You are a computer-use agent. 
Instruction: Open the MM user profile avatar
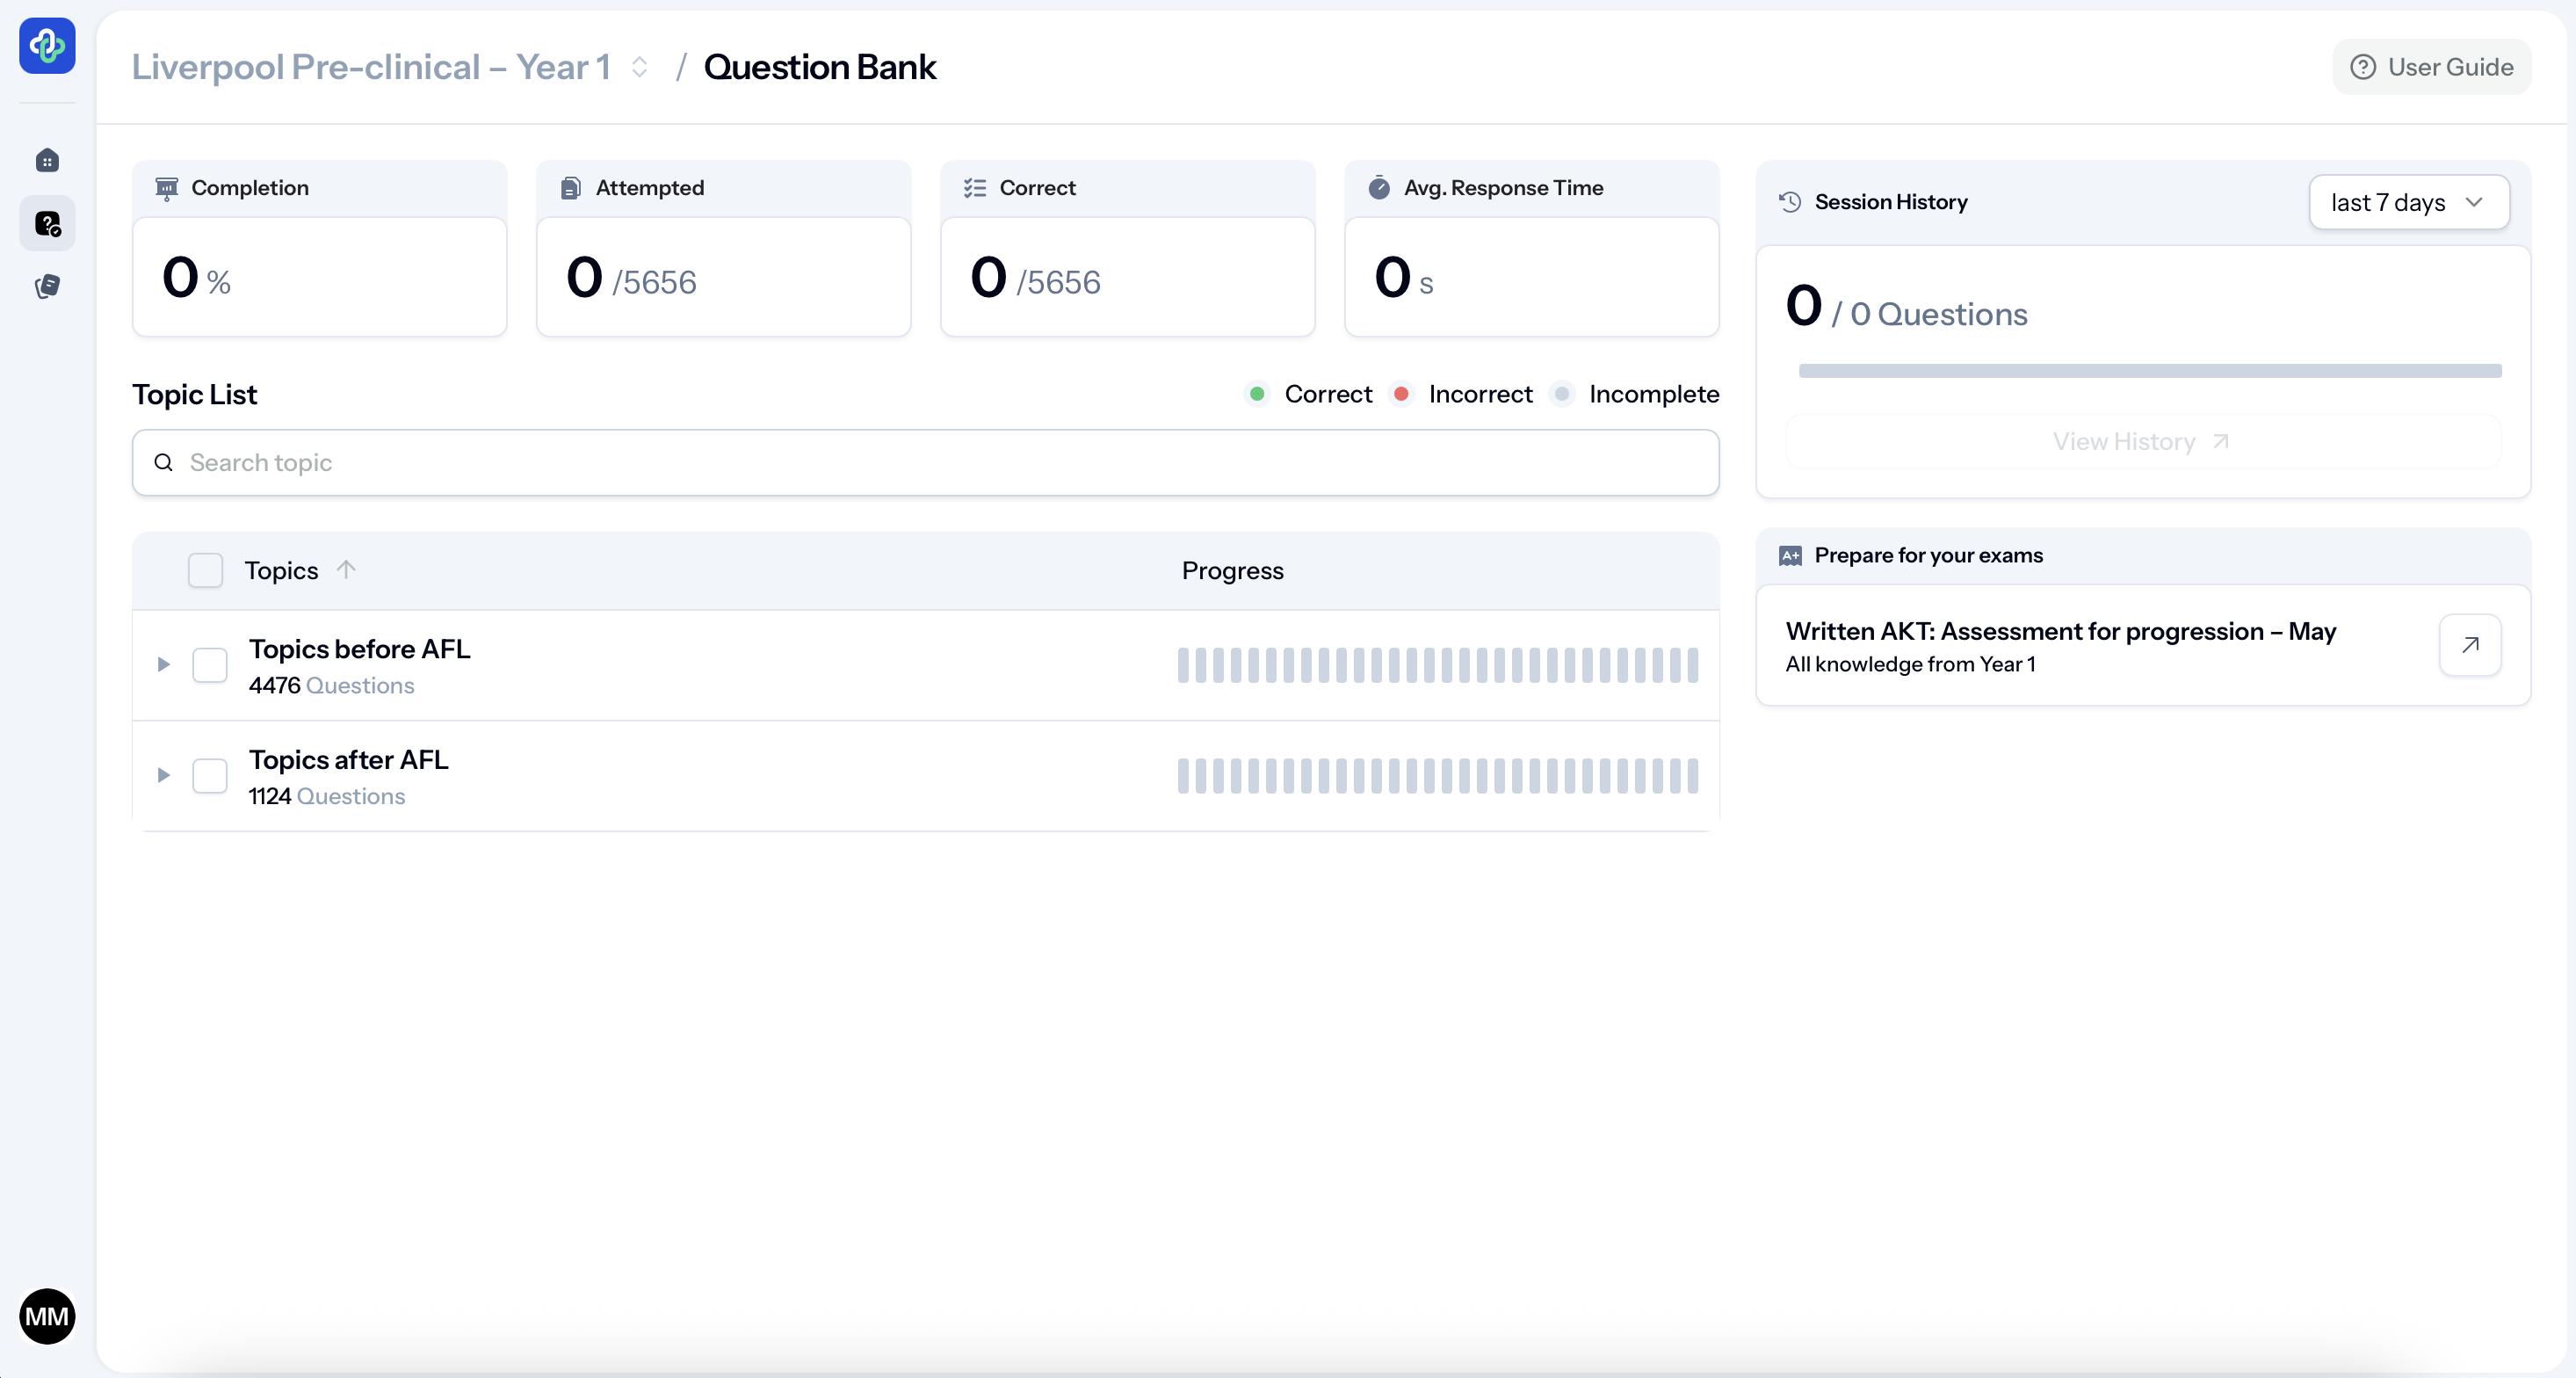pyautogui.click(x=47, y=1316)
